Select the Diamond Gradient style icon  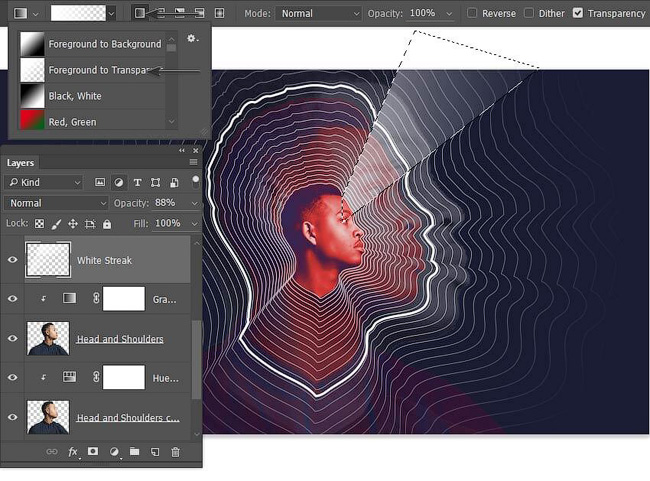219,13
